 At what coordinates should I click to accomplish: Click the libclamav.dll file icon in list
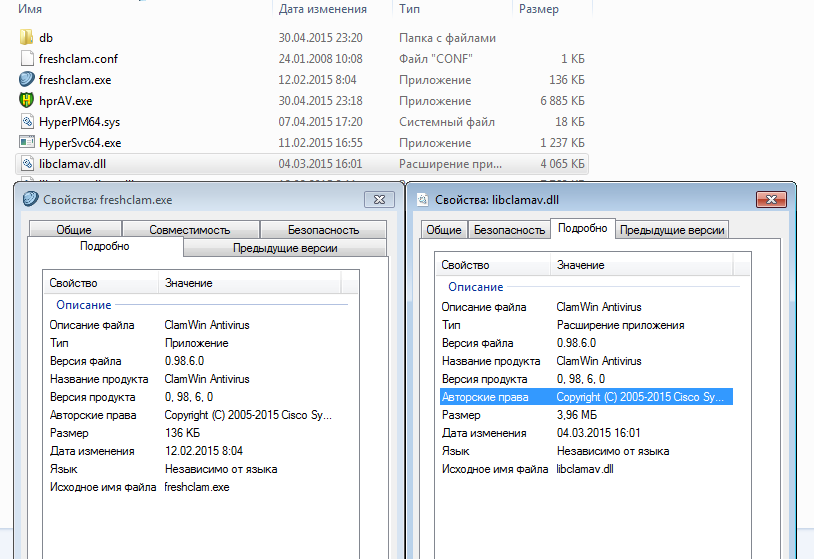click(x=27, y=163)
